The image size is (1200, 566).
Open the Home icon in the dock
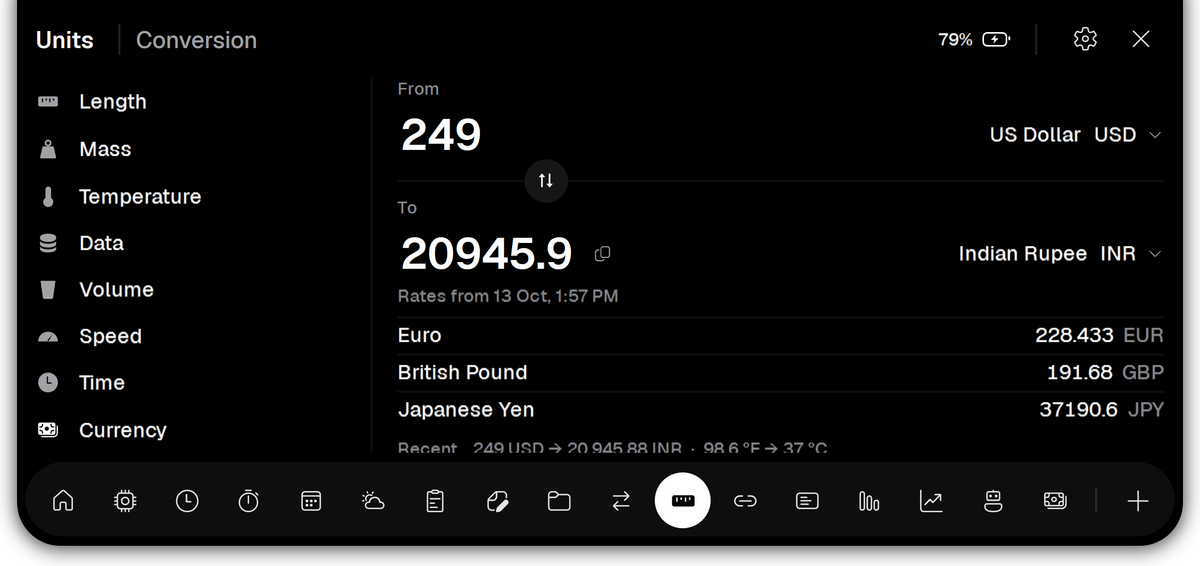pyautogui.click(x=63, y=501)
